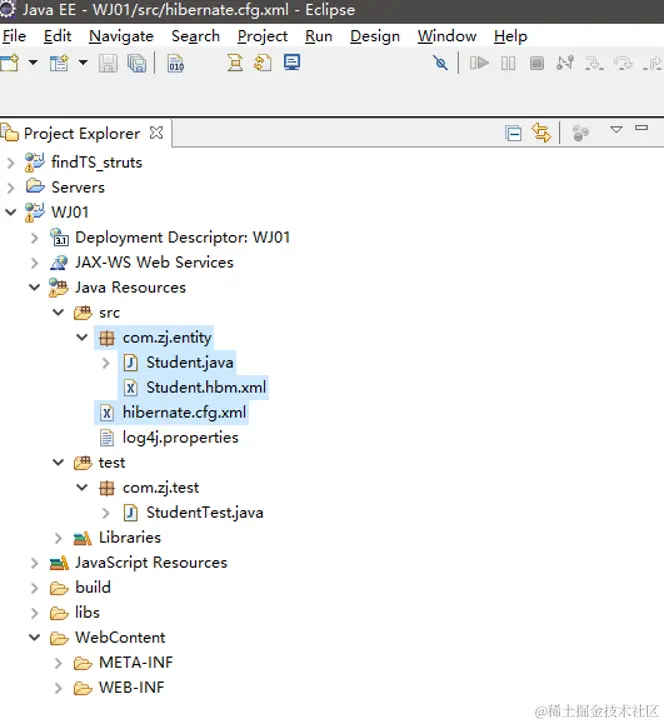Click the Servers folder icon
664x724 pixels.
tap(35, 186)
